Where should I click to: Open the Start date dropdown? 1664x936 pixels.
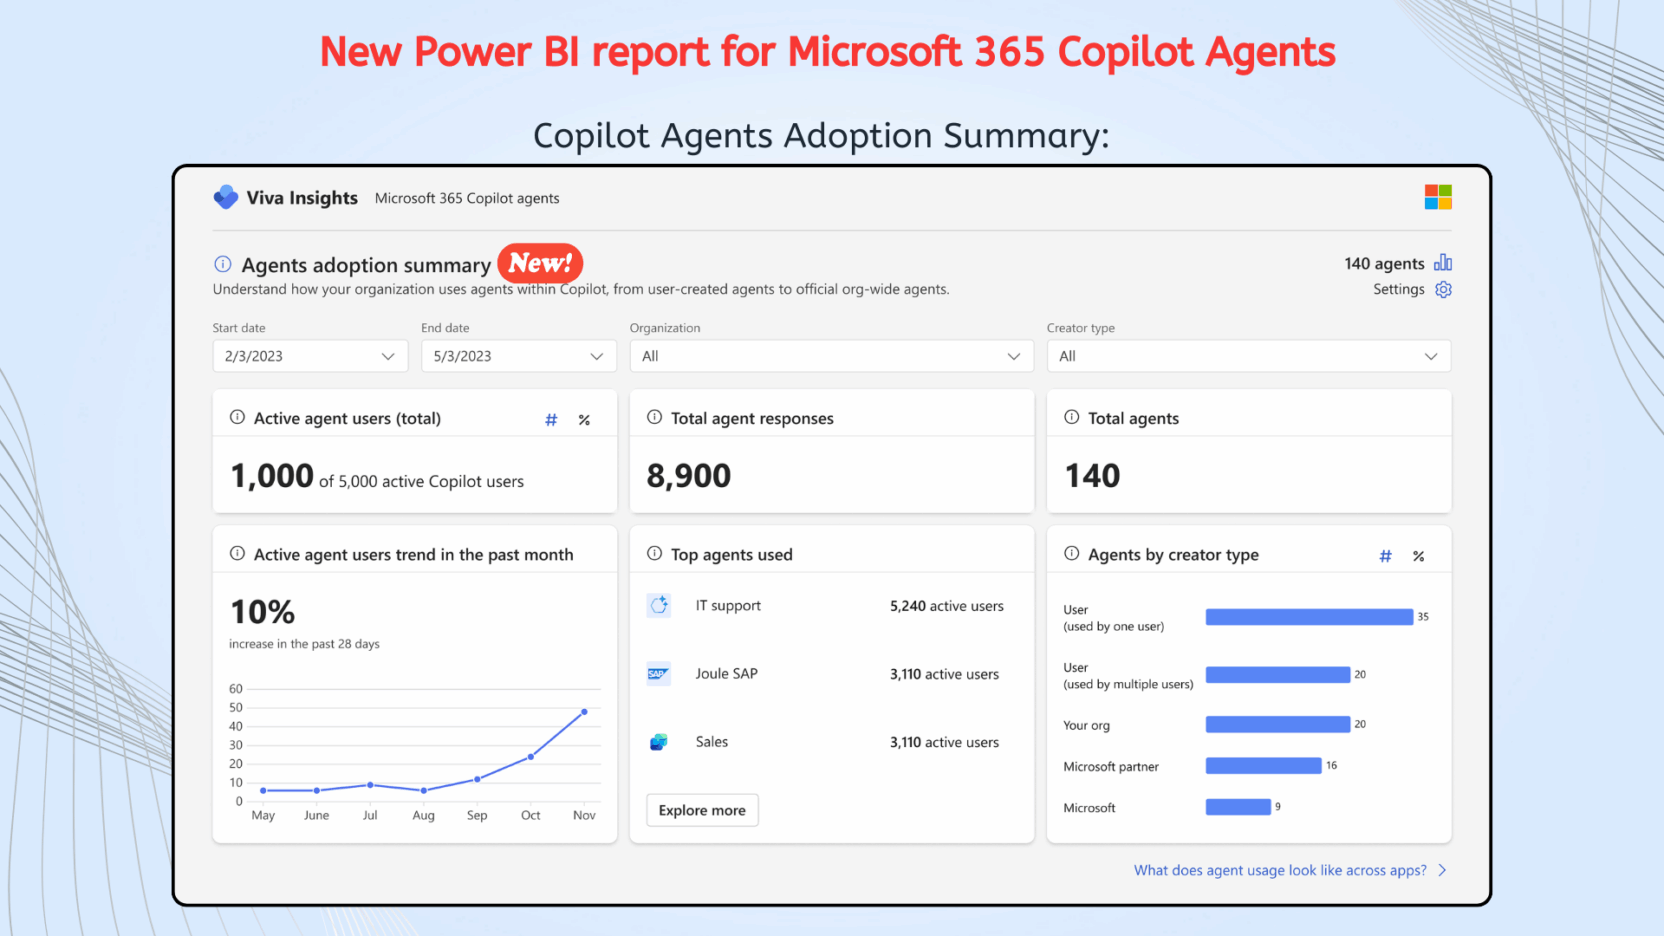click(310, 356)
